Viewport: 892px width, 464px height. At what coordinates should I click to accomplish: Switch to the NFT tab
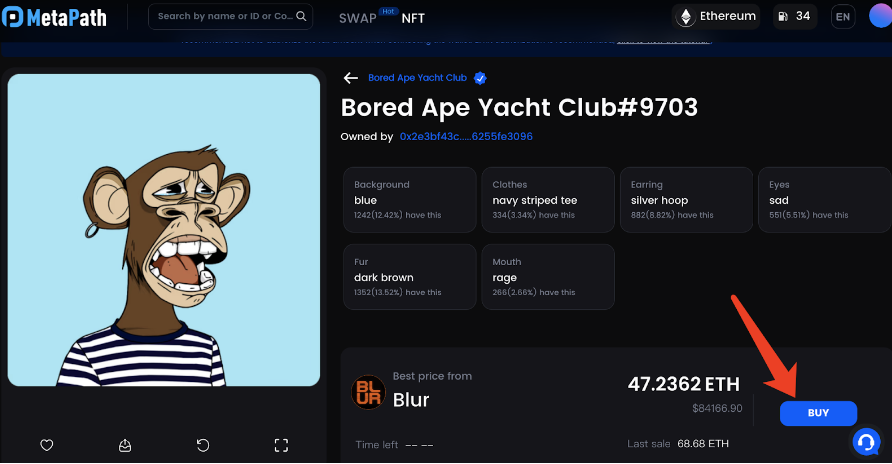coord(412,18)
